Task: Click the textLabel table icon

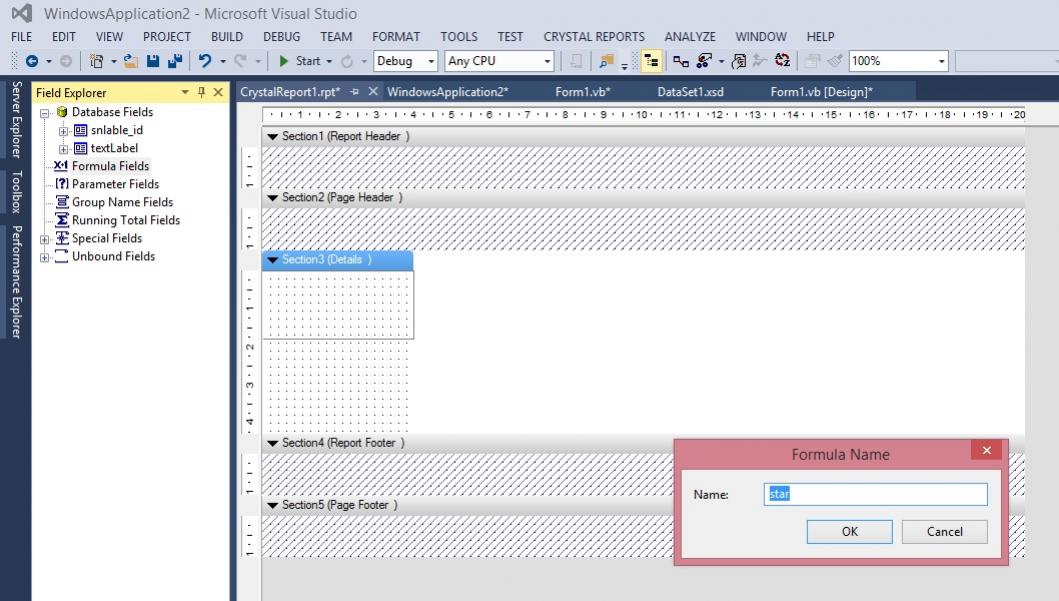Action: pyautogui.click(x=80, y=149)
